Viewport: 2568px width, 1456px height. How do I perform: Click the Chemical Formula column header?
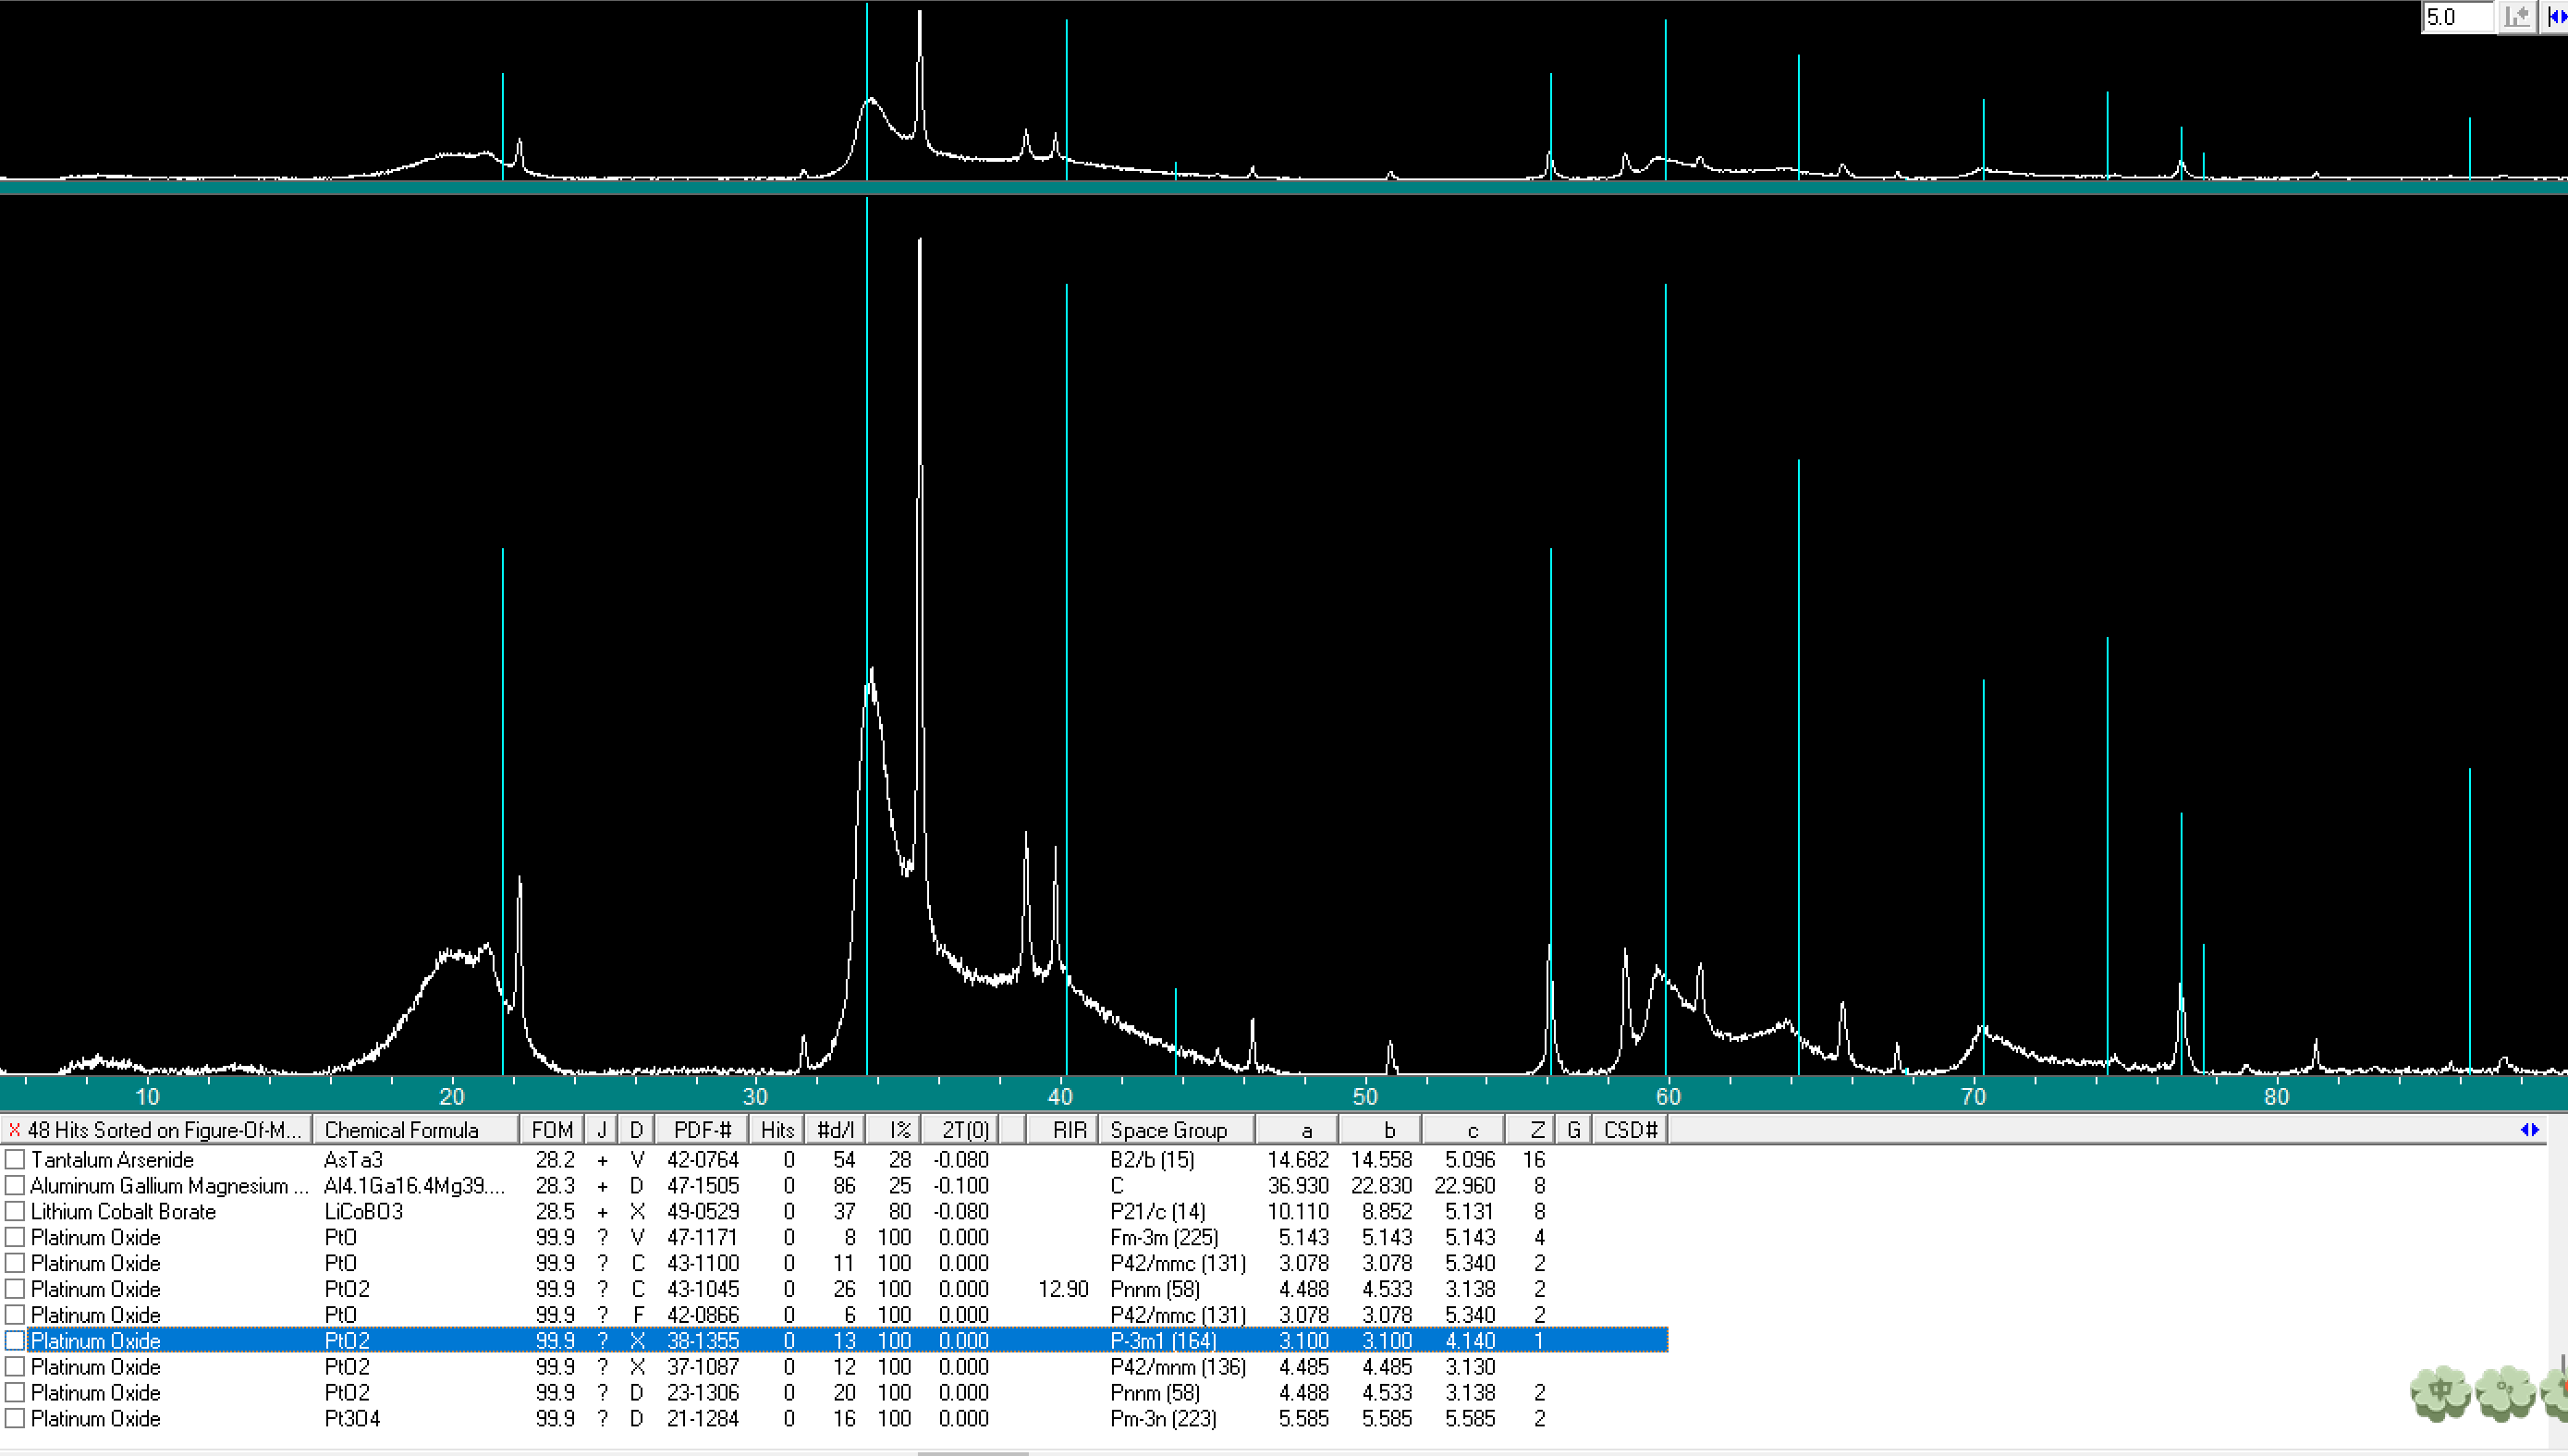(x=401, y=1130)
